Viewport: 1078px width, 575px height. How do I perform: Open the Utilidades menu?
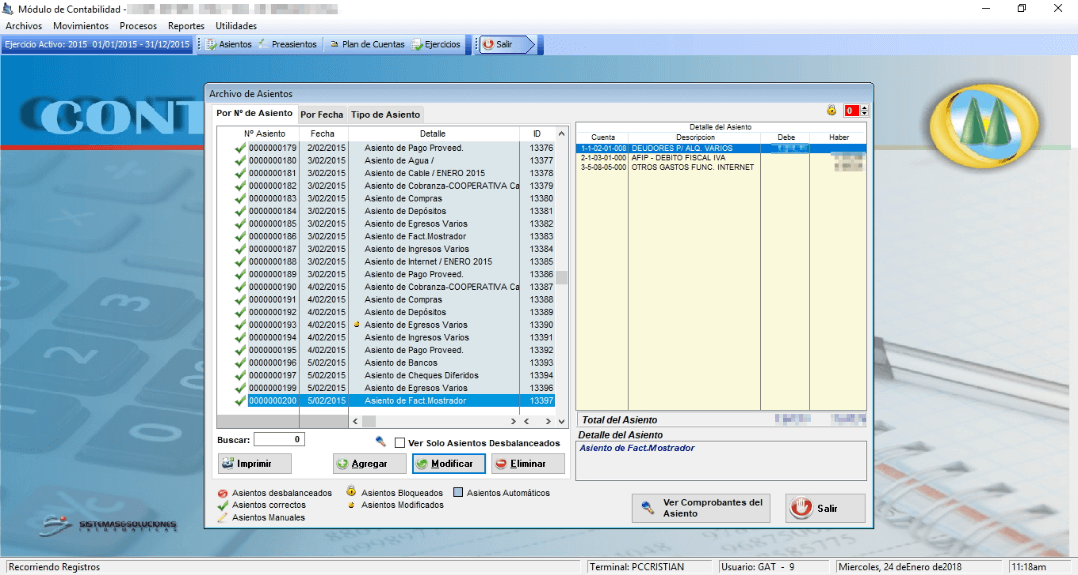tap(236, 25)
